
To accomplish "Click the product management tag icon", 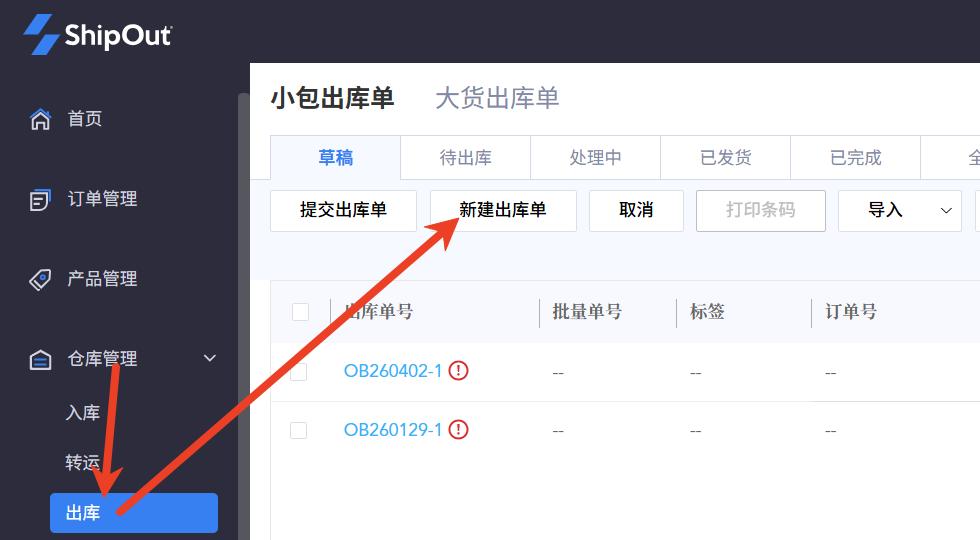I will (x=40, y=279).
